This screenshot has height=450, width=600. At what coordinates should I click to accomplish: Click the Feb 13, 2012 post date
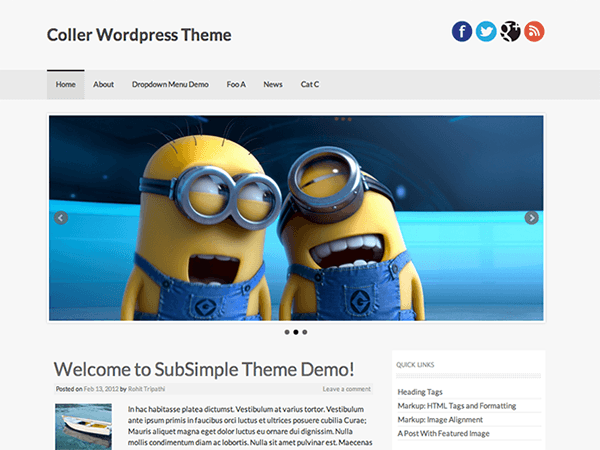click(101, 389)
